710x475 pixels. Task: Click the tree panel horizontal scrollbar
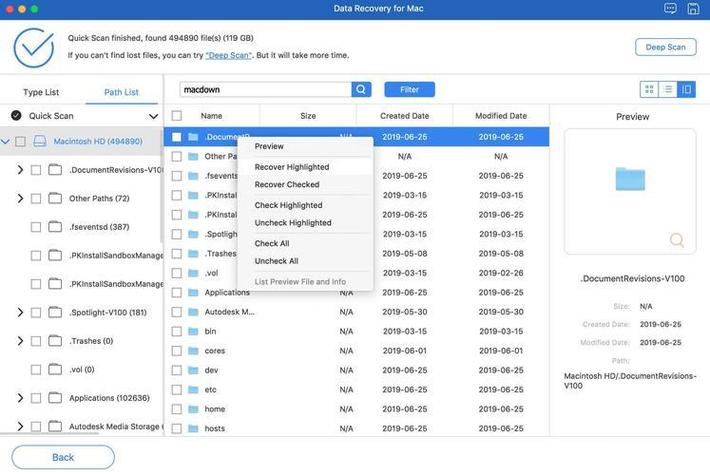coord(50,433)
